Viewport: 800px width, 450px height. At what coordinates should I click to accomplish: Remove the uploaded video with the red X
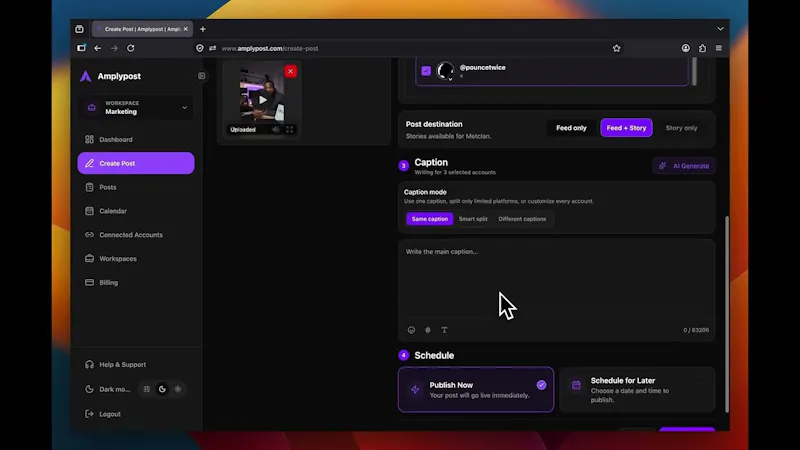click(290, 71)
